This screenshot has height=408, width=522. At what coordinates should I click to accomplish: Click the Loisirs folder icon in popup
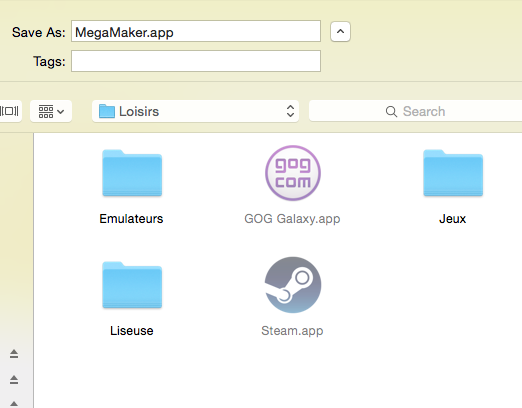click(x=107, y=111)
